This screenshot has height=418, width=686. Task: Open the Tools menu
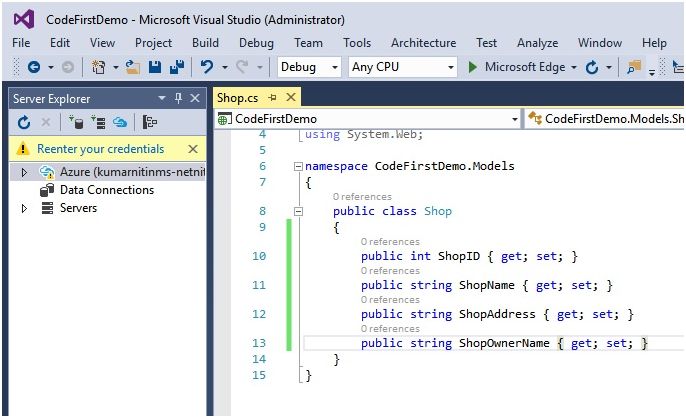pos(357,43)
